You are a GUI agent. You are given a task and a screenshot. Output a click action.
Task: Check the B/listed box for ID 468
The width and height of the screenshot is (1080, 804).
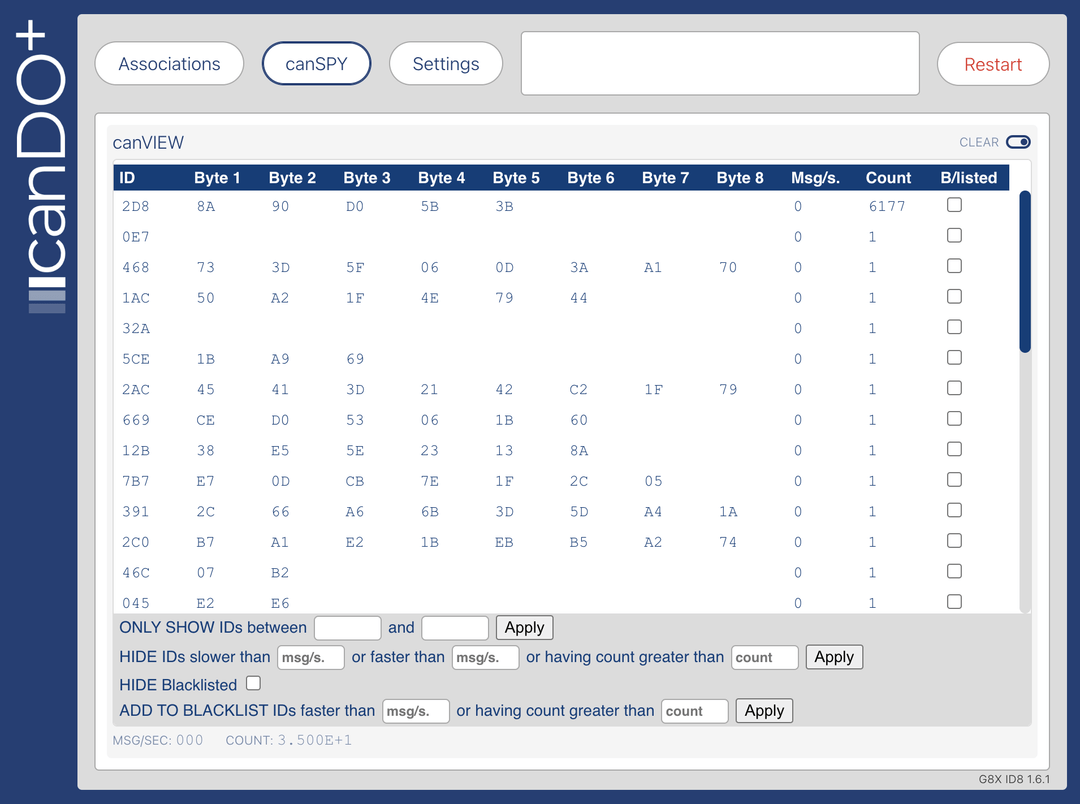tap(954, 266)
